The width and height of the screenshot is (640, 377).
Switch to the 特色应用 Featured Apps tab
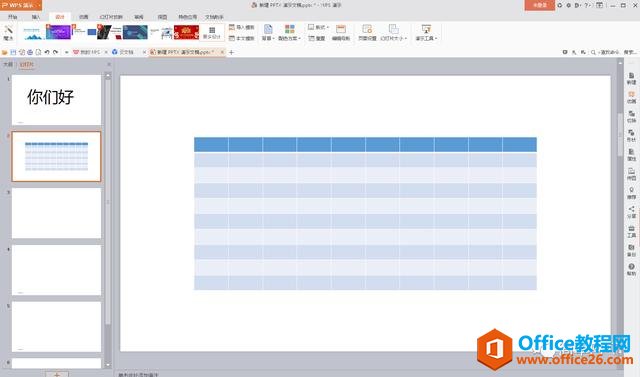coord(187,17)
